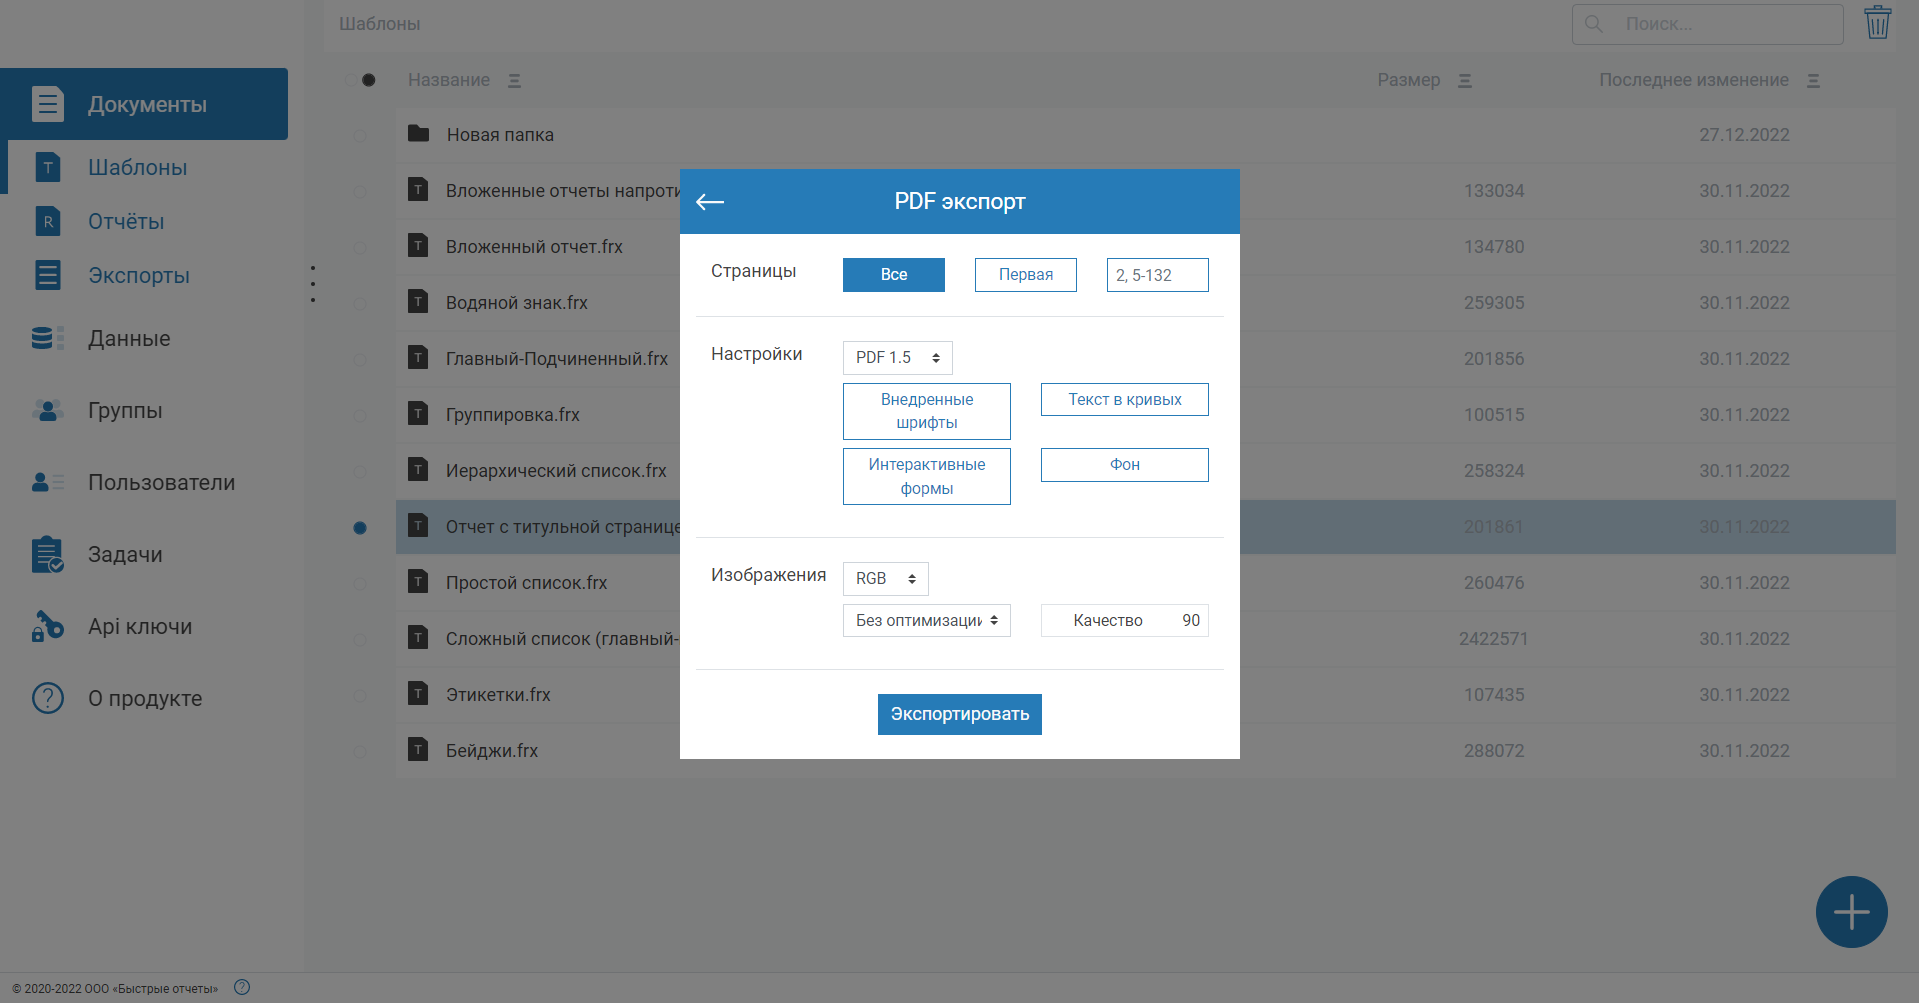This screenshot has width=1919, height=1003.
Task: Click the Данные database icon
Action: (x=47, y=339)
